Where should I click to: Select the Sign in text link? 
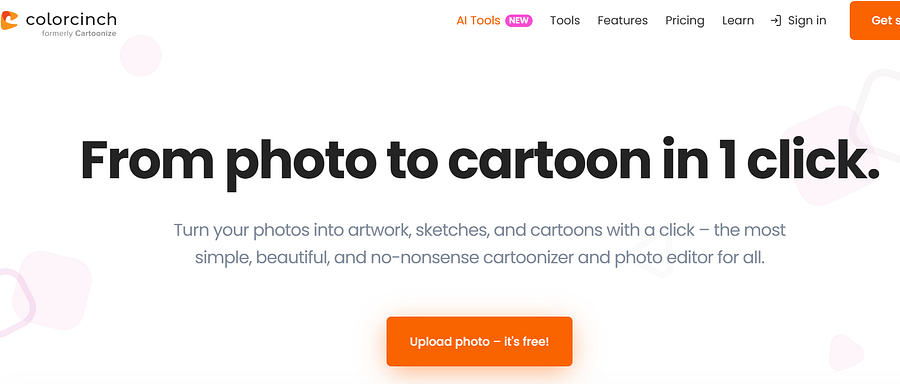pos(807,21)
